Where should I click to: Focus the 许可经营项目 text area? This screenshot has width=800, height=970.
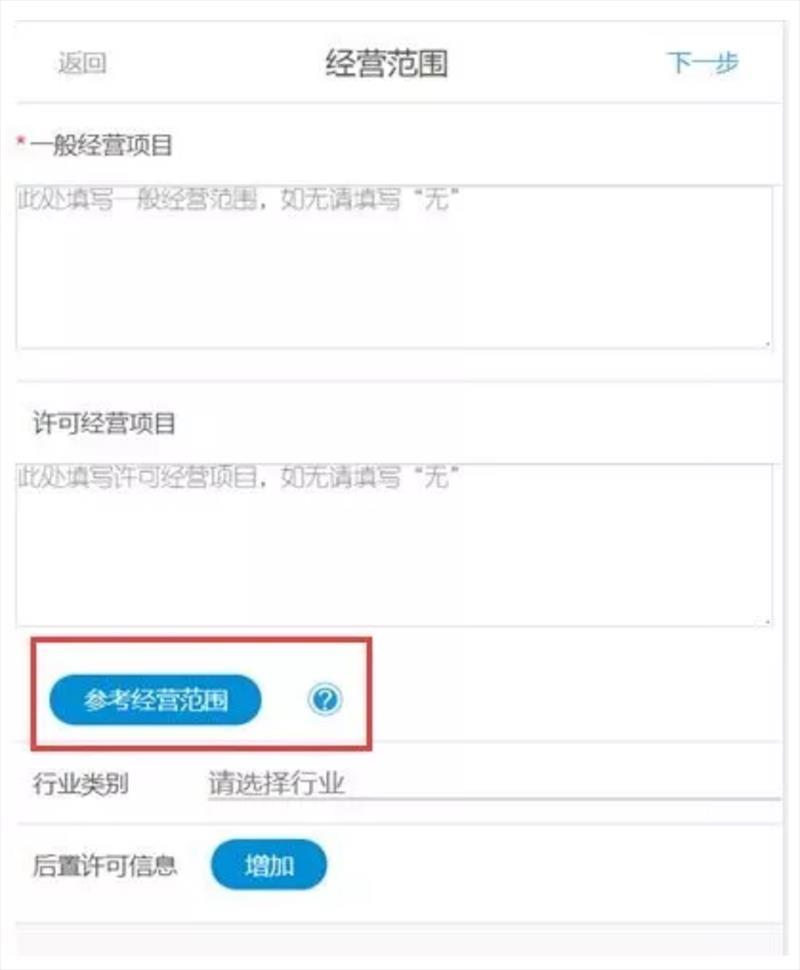click(x=394, y=545)
